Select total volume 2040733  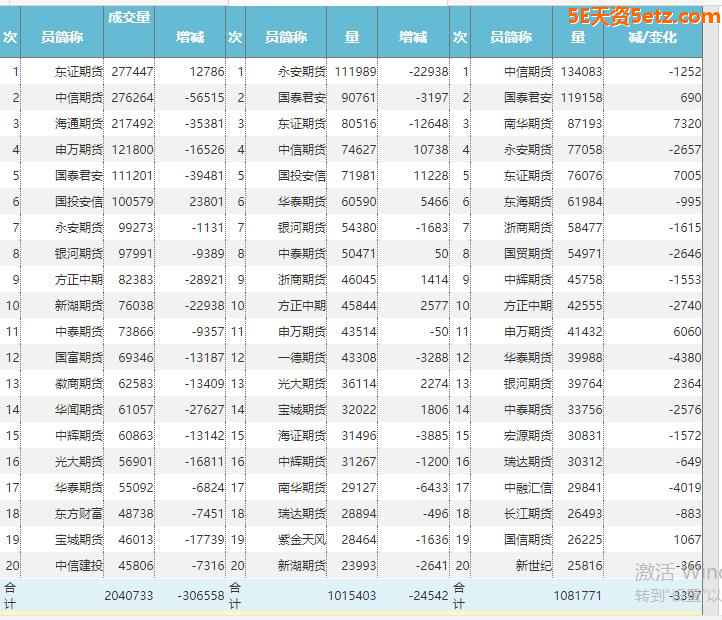pos(128,596)
